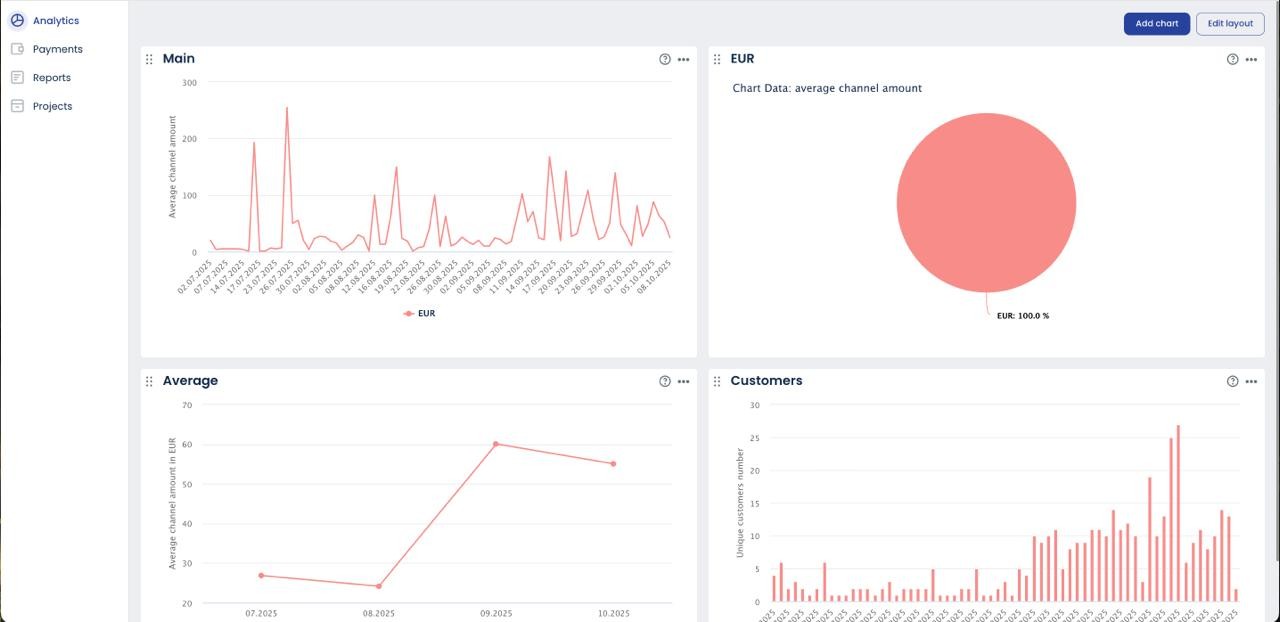Open the Reports section
The width and height of the screenshot is (1280, 622).
click(52, 77)
